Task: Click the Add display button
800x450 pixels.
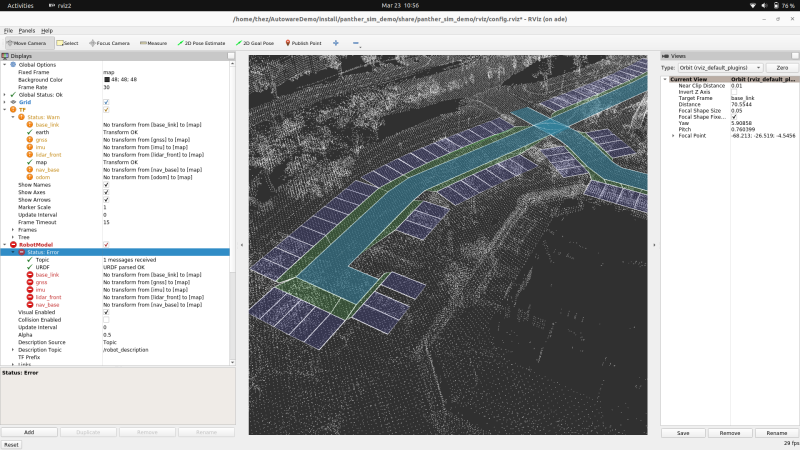Action: click(28, 432)
